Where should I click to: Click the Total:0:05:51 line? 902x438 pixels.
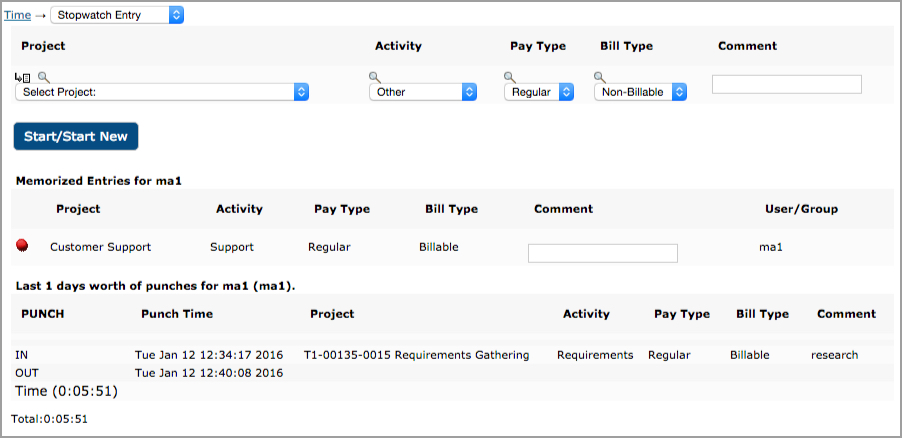click(x=49, y=419)
